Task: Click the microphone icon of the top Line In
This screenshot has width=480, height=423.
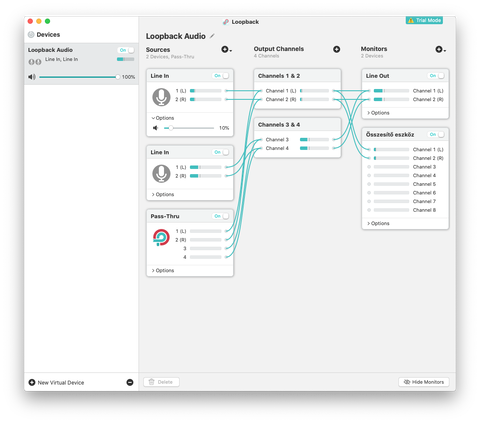Action: point(161,97)
